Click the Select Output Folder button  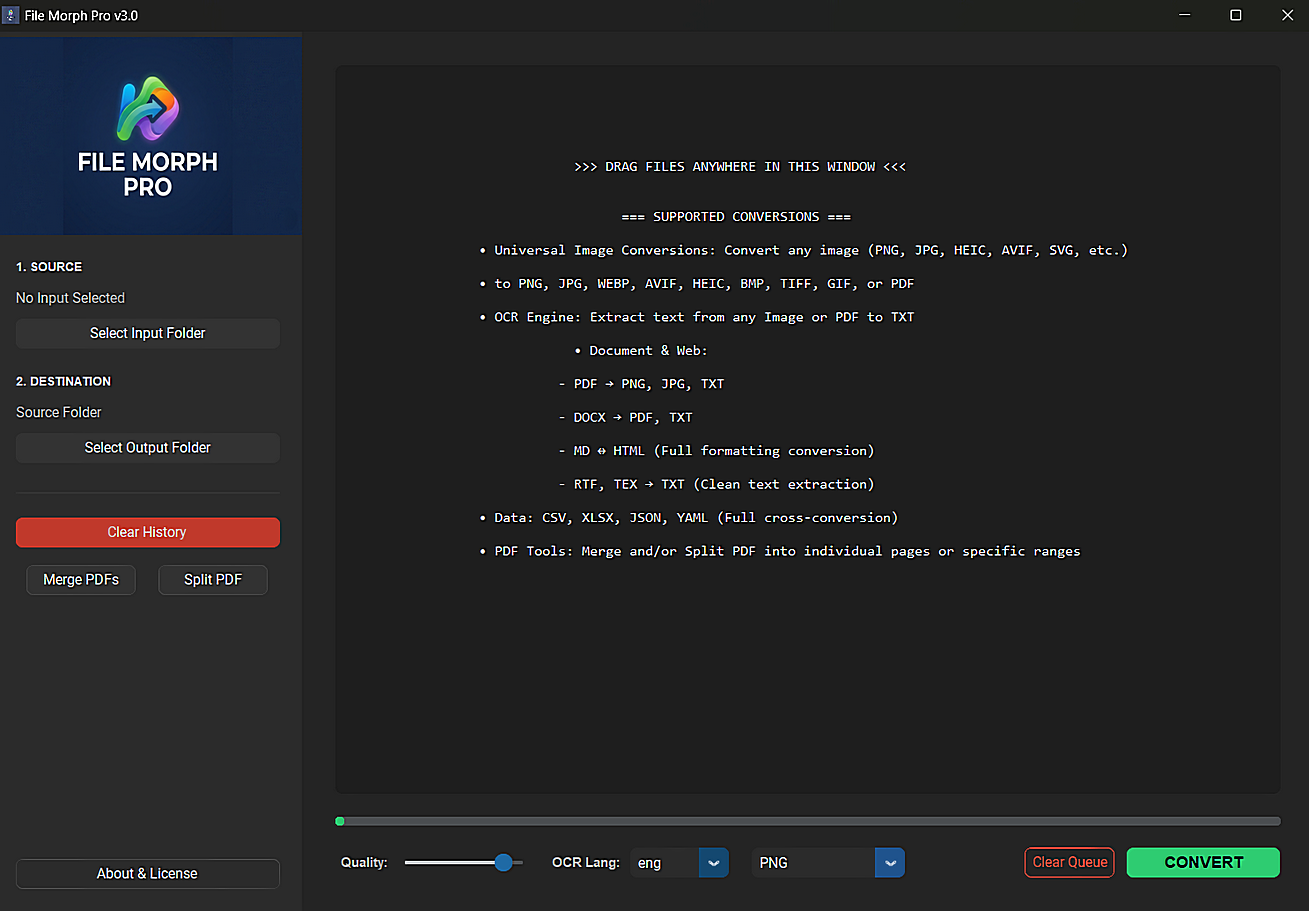click(x=148, y=448)
